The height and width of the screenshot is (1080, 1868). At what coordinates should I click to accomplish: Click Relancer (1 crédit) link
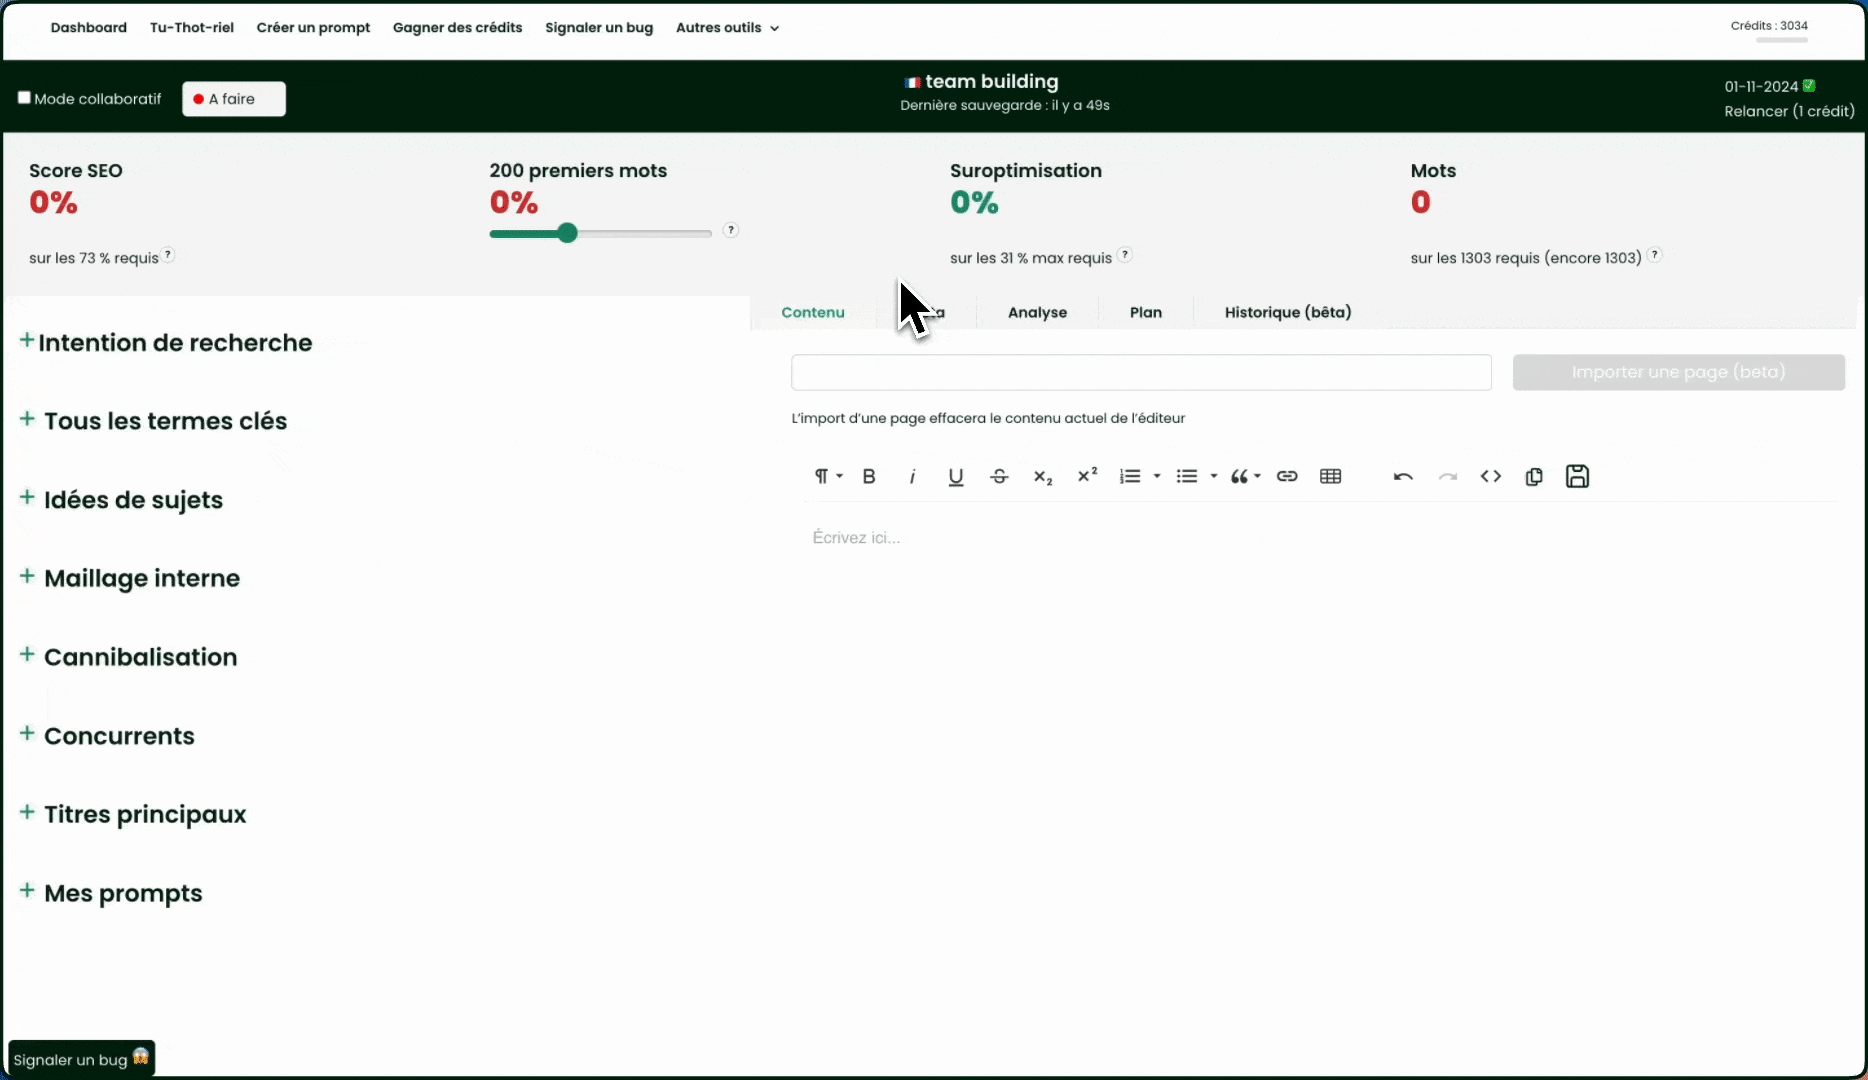click(x=1788, y=111)
